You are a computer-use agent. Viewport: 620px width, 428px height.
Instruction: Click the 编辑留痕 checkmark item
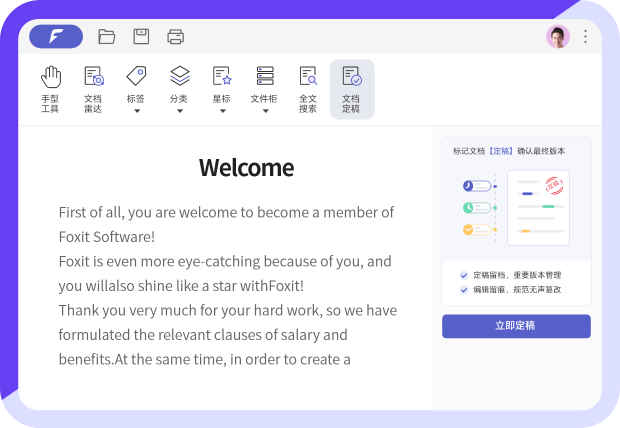(510, 290)
